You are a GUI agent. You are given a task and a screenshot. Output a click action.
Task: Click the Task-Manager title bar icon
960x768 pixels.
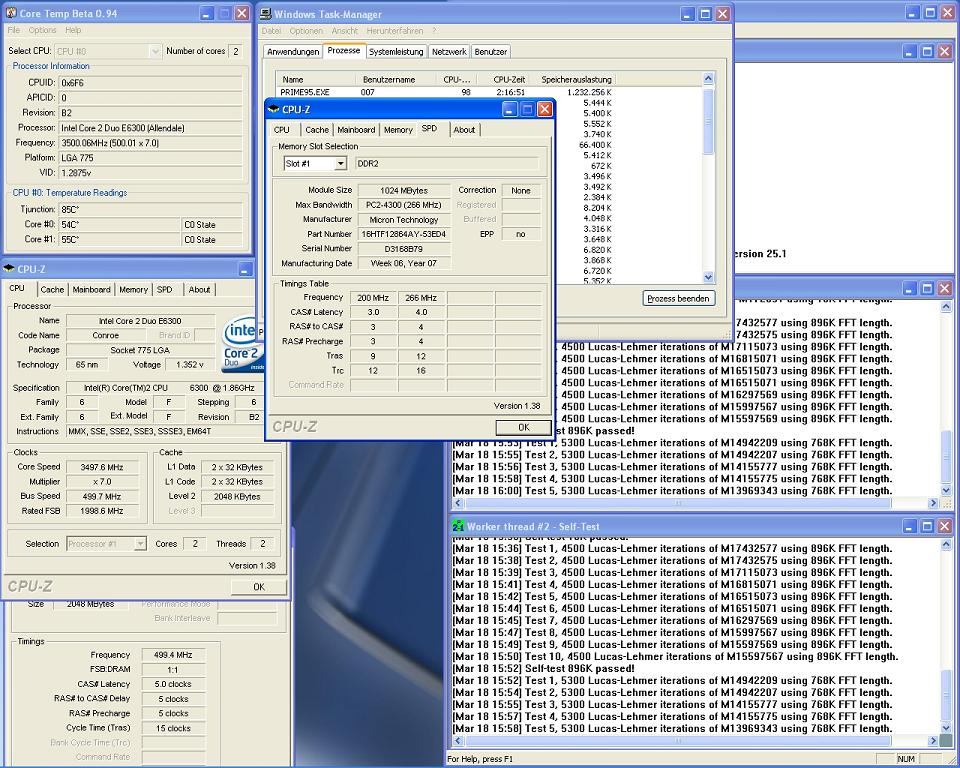pyautogui.click(x=266, y=13)
